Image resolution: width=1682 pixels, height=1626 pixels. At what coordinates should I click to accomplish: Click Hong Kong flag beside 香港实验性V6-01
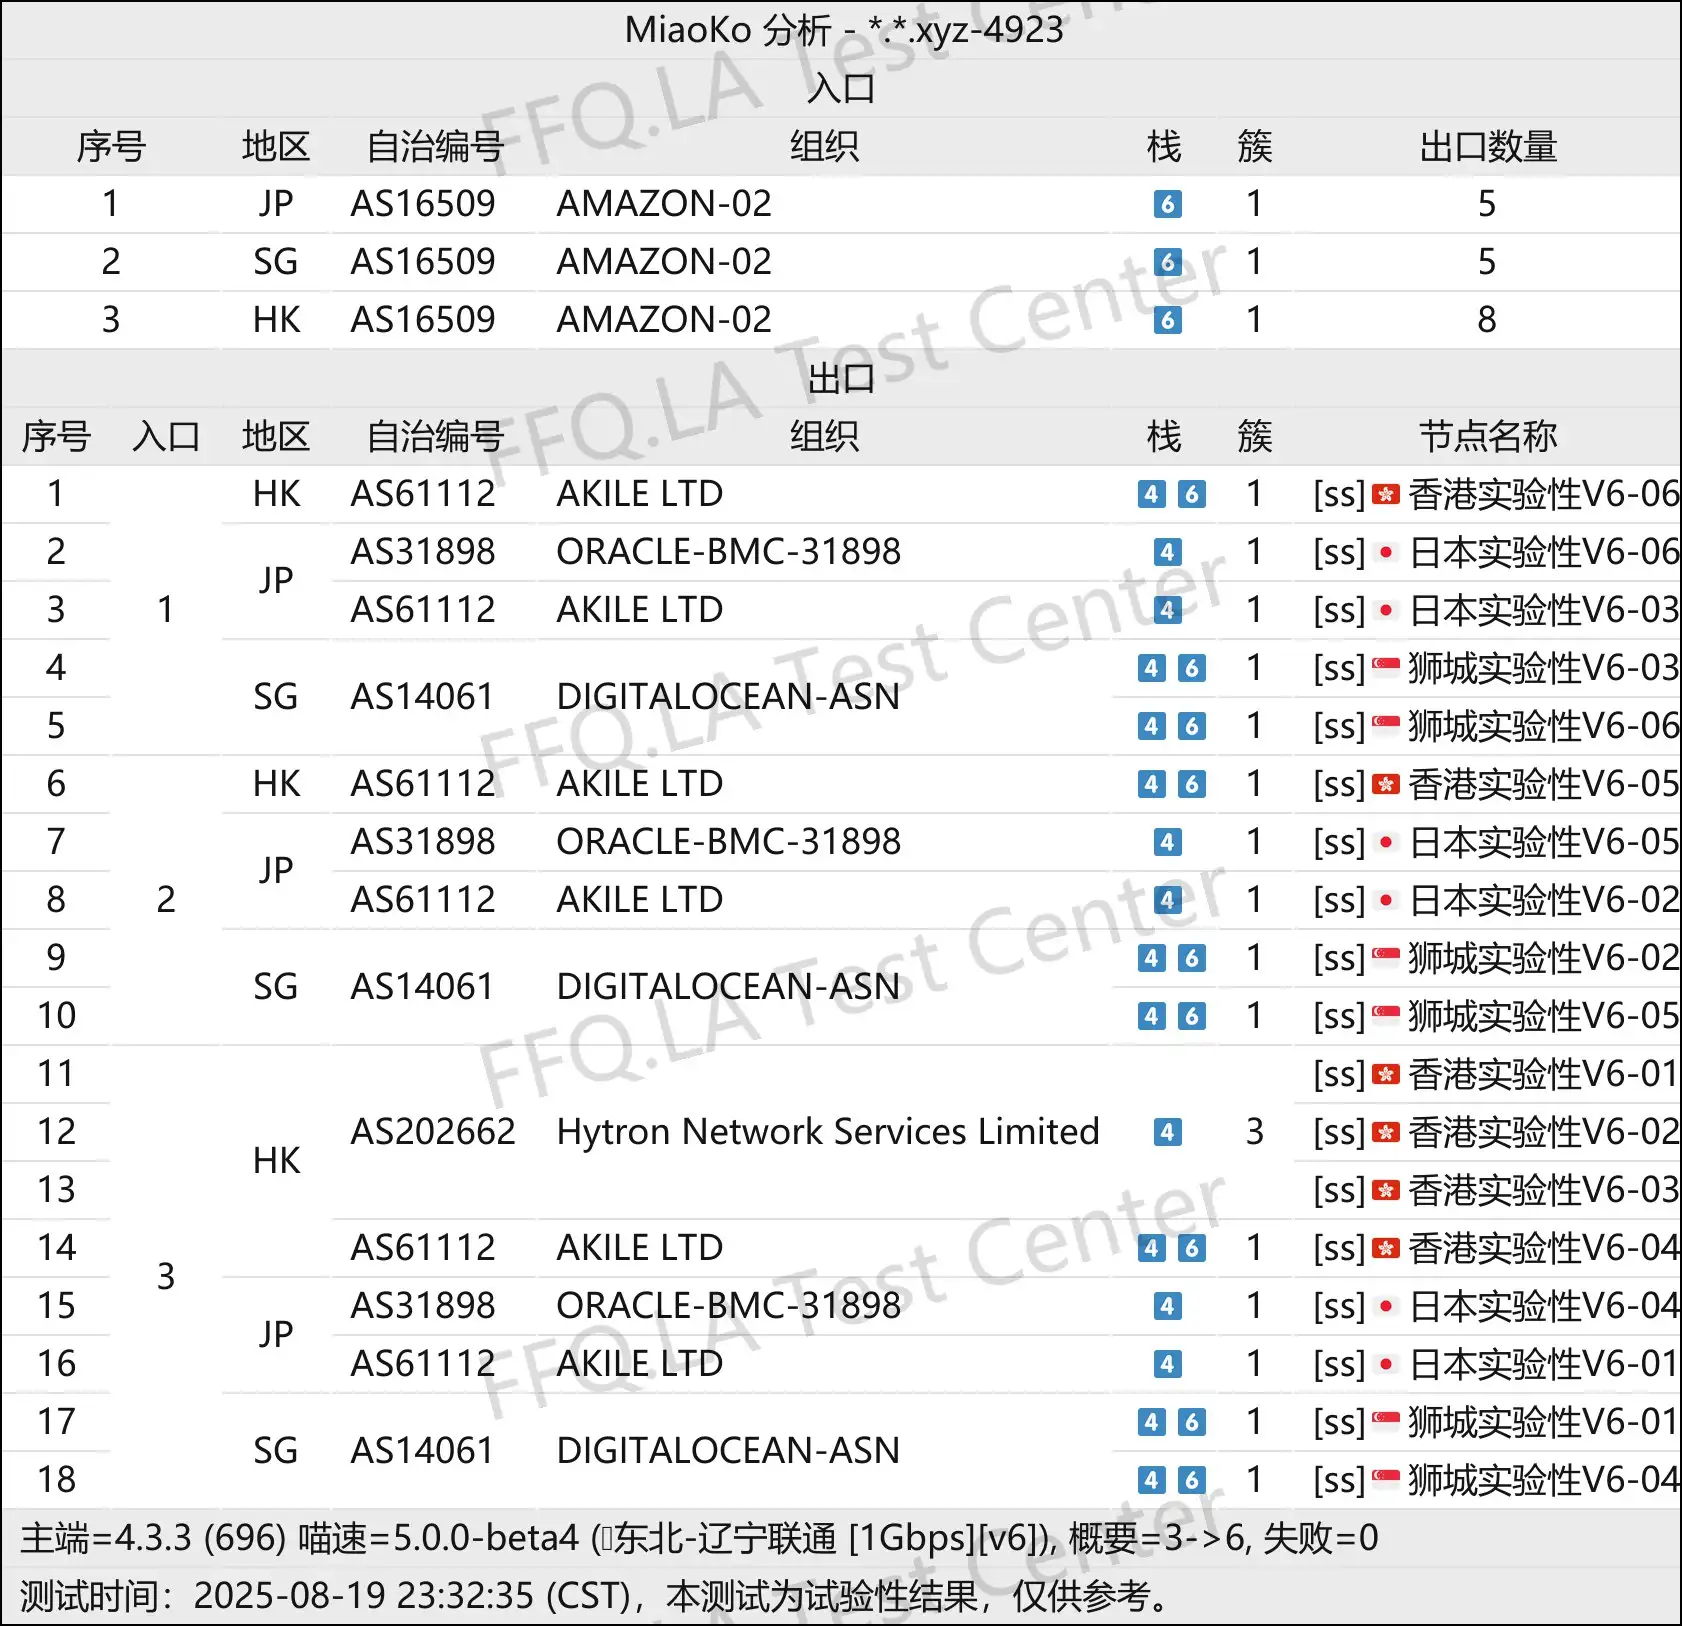1385,1074
